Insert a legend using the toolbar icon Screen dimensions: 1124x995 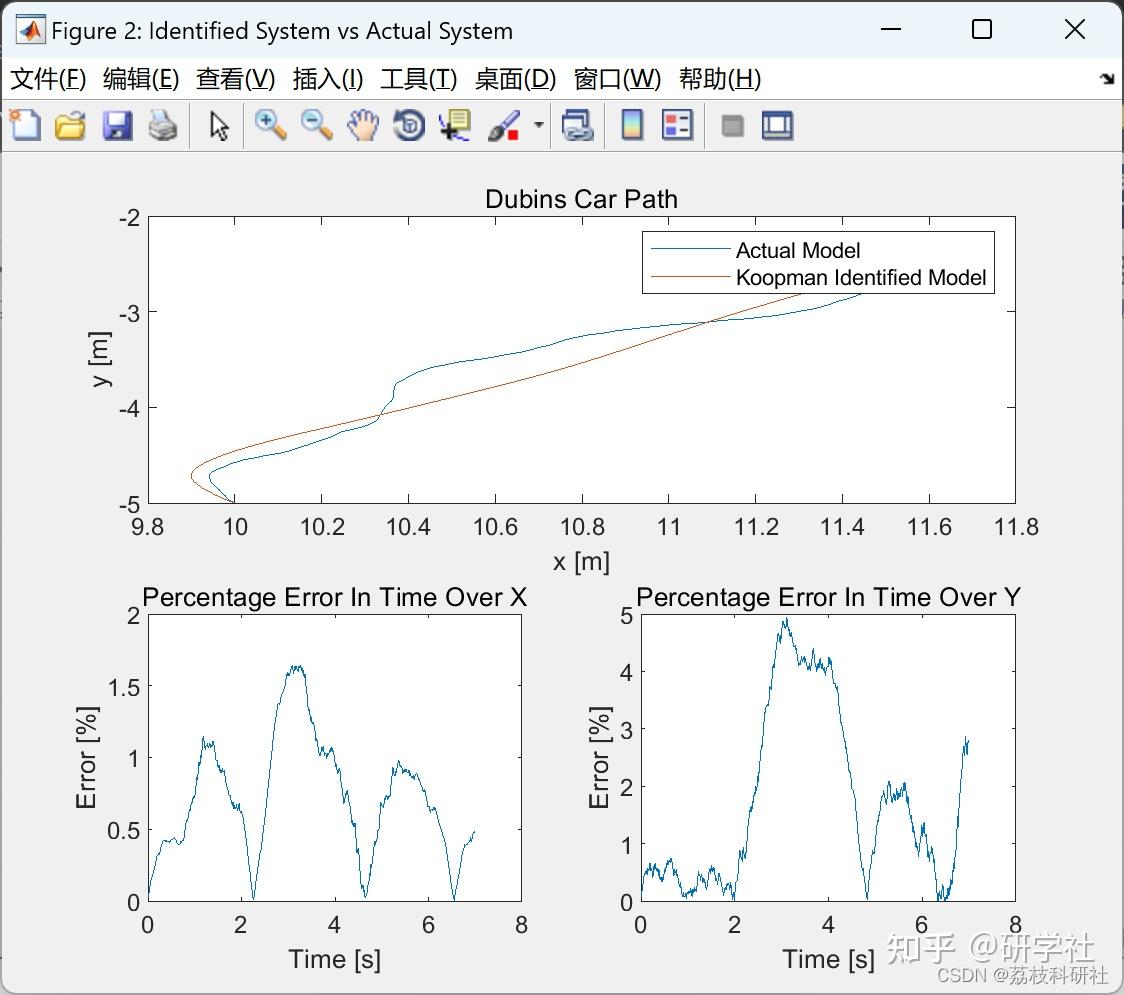677,125
